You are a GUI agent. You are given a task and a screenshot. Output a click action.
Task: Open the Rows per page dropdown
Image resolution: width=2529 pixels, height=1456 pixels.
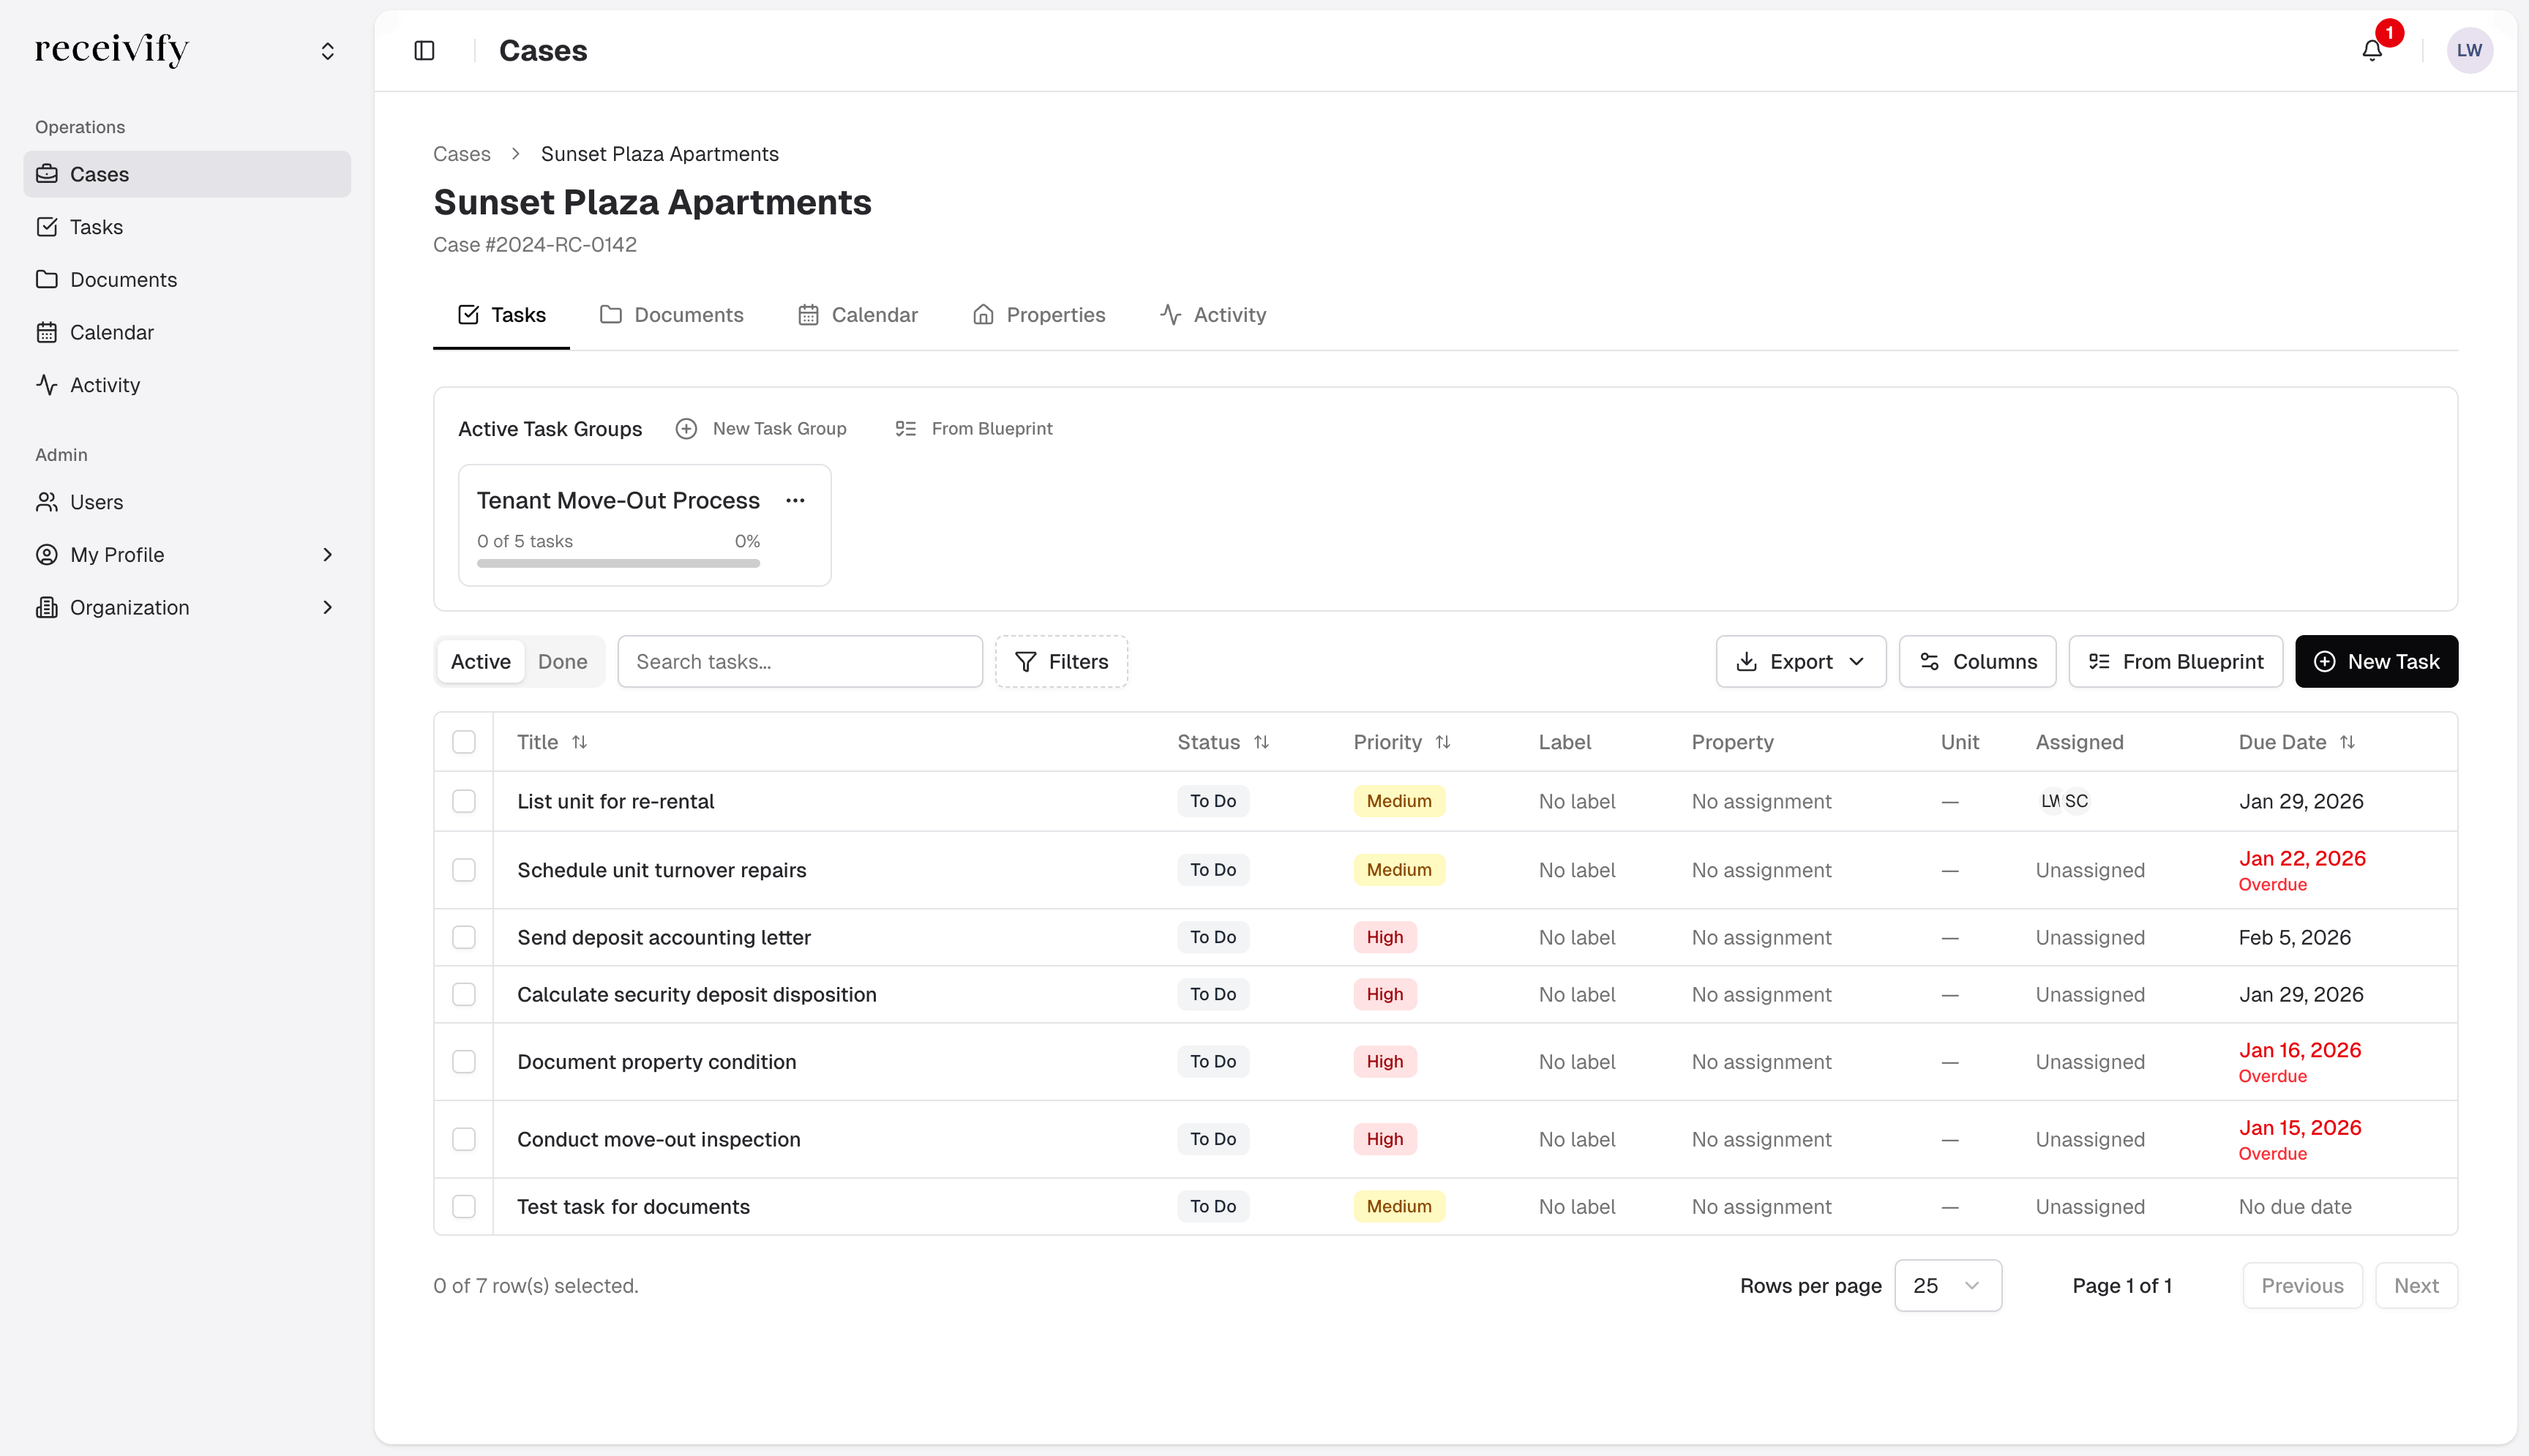point(1946,1285)
